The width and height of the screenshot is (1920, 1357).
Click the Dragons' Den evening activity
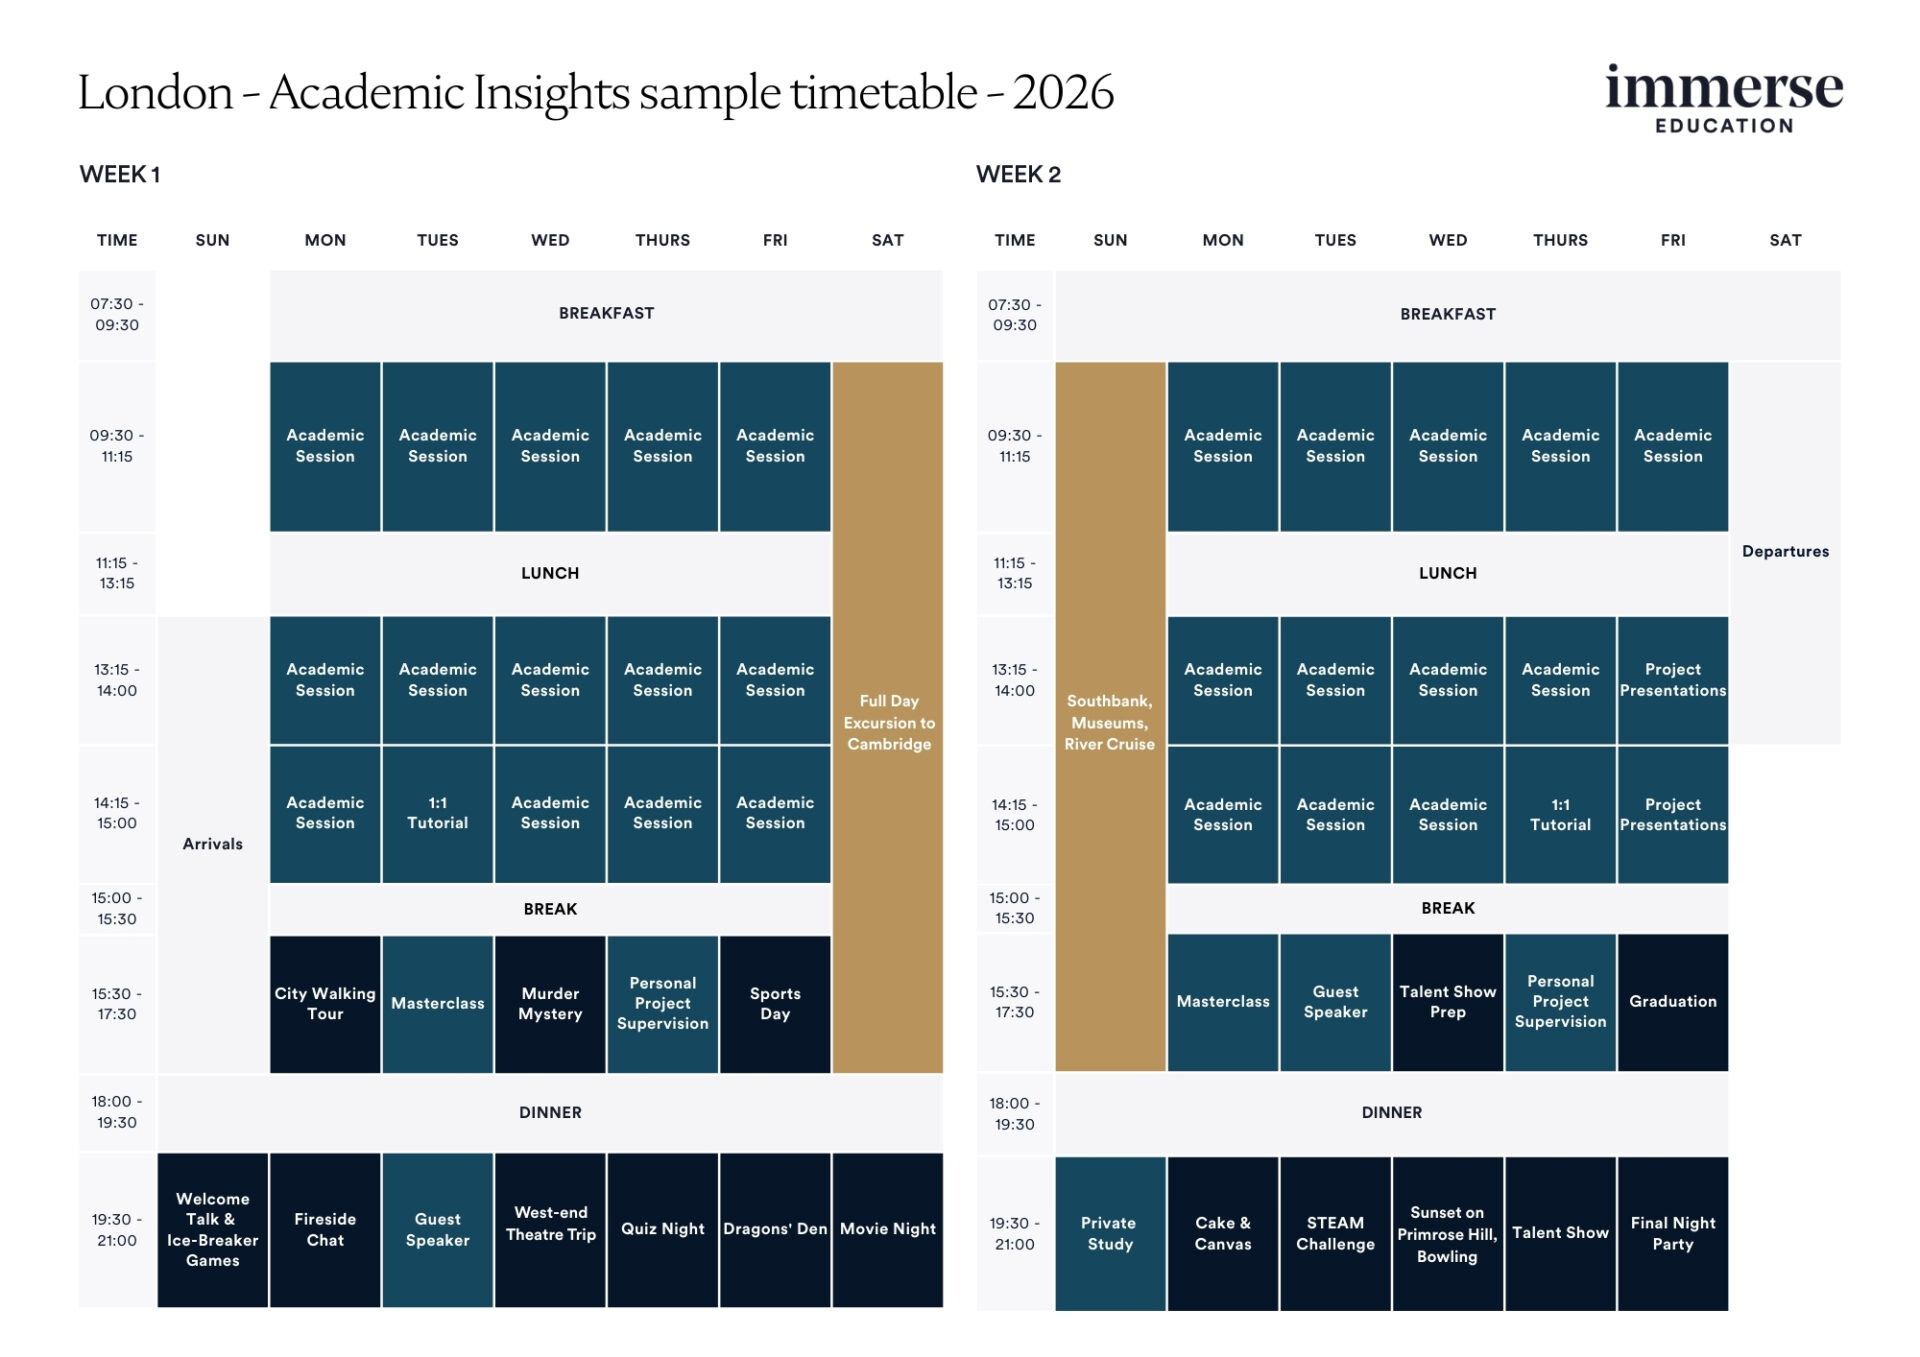[775, 1229]
